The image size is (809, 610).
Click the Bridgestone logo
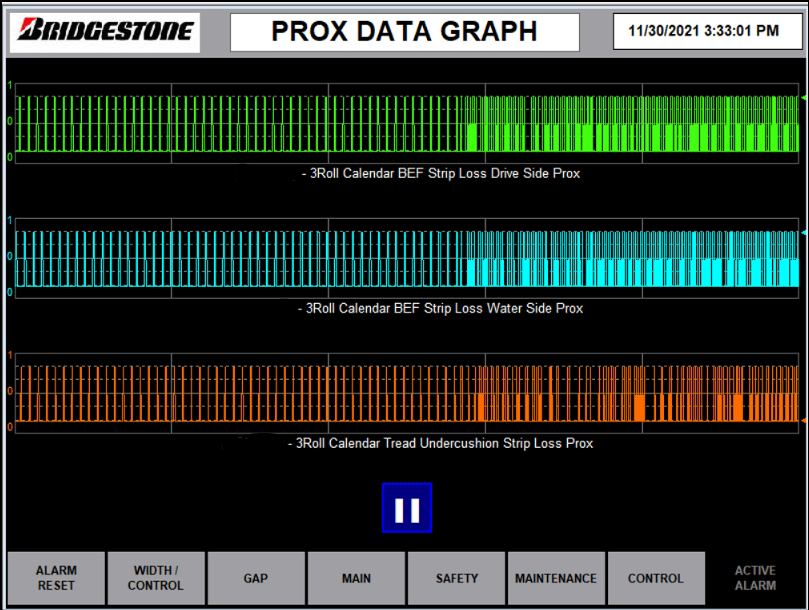(105, 31)
